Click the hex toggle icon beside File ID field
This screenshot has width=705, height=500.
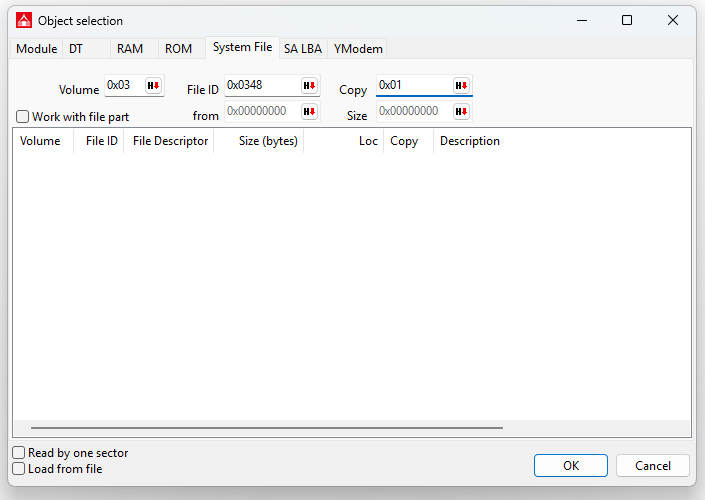click(x=309, y=86)
